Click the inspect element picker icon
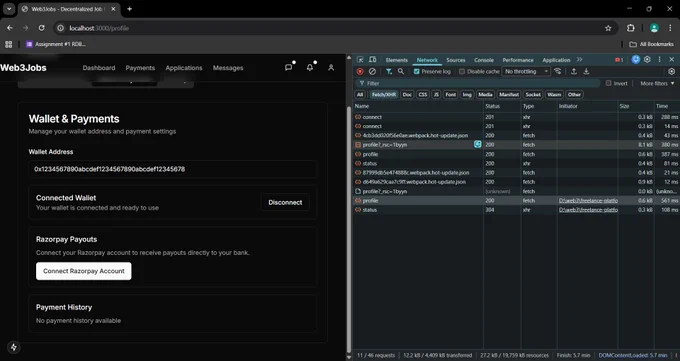Image resolution: width=680 pixels, height=361 pixels. point(360,60)
